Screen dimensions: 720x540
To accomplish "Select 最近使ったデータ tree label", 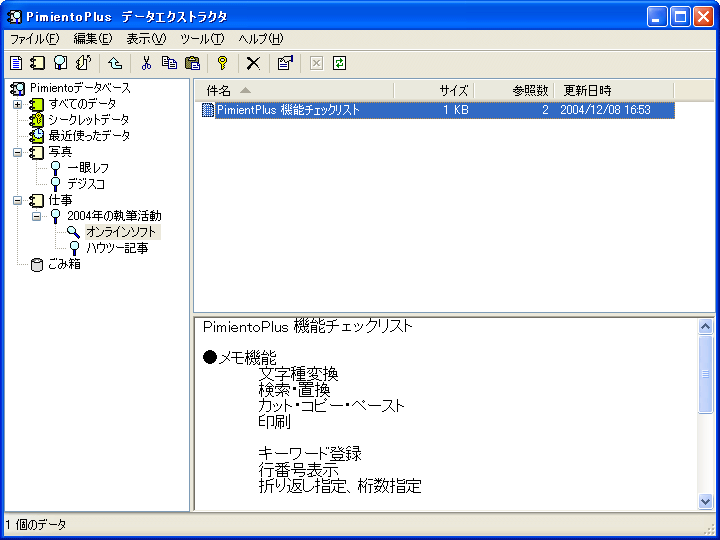I will 89,136.
